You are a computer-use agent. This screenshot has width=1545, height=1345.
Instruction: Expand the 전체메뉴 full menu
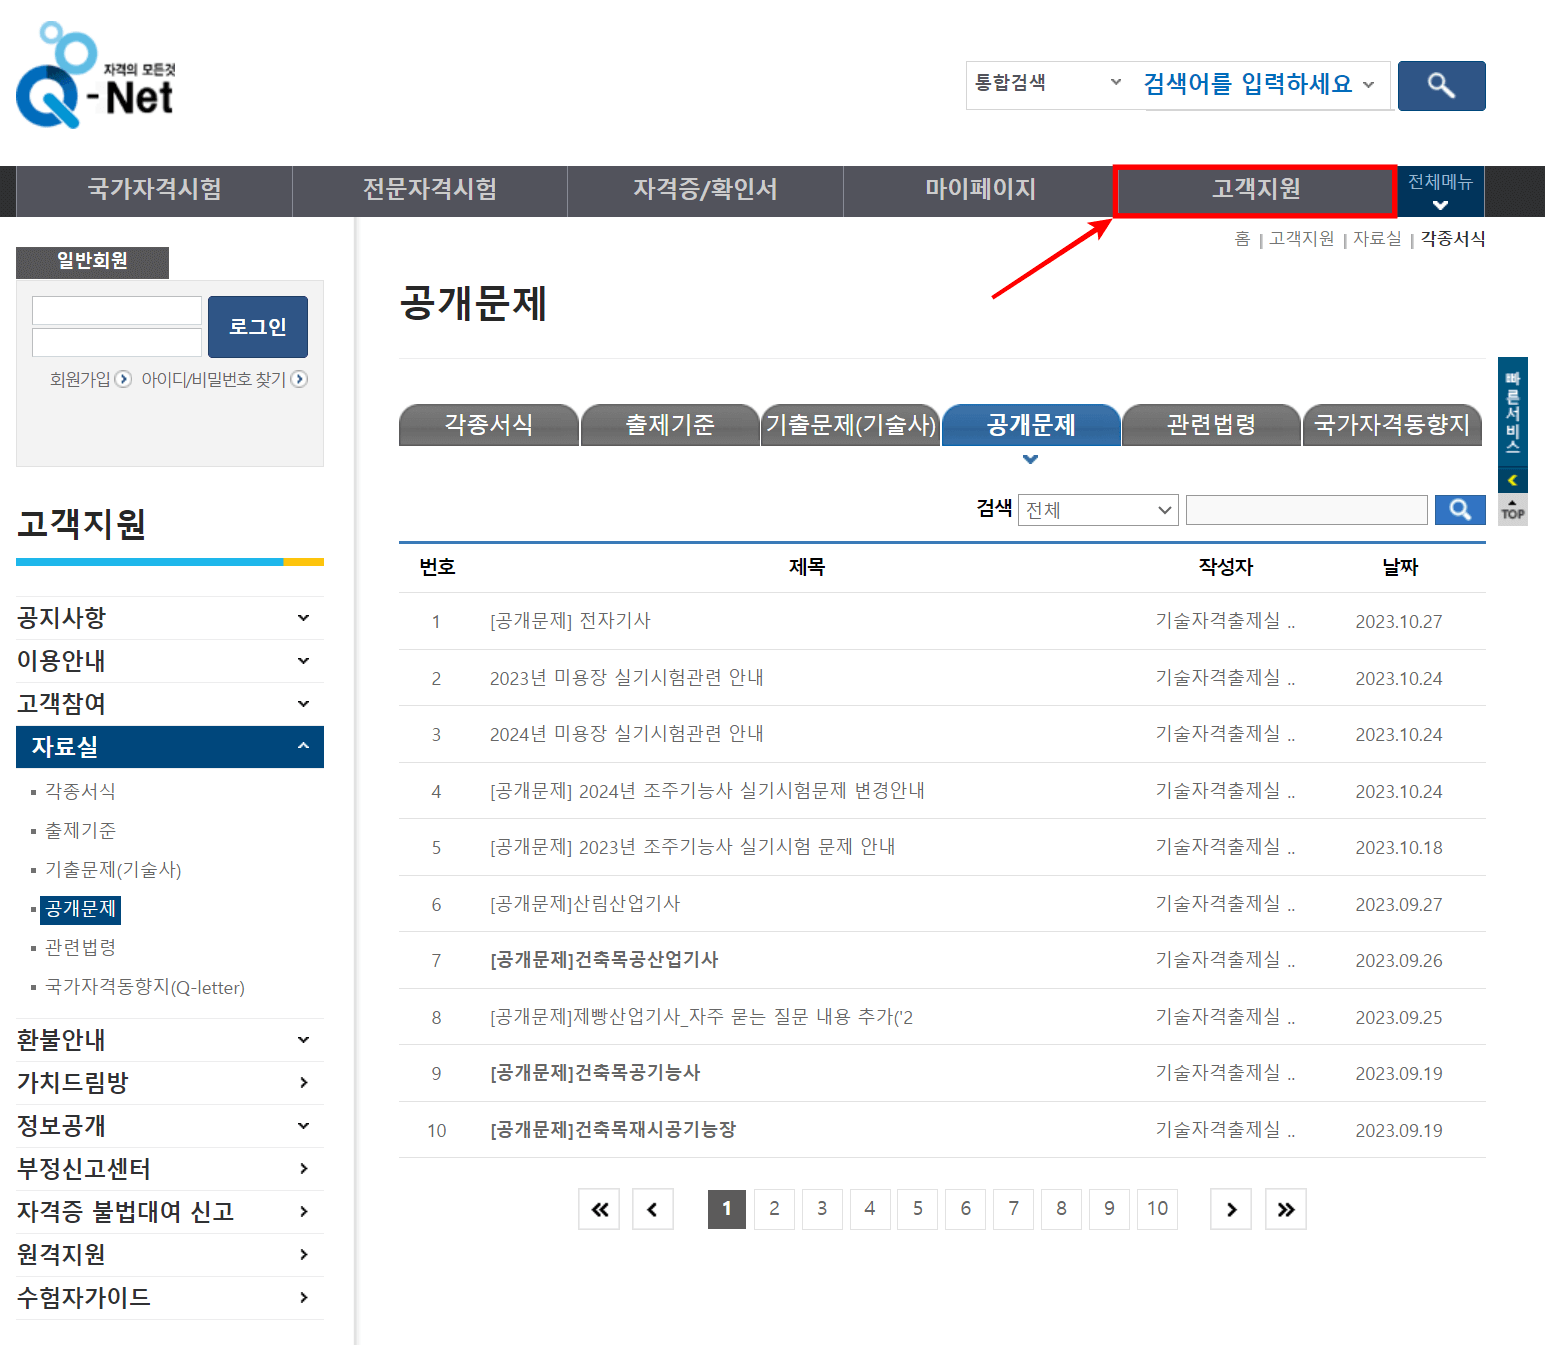tap(1440, 191)
